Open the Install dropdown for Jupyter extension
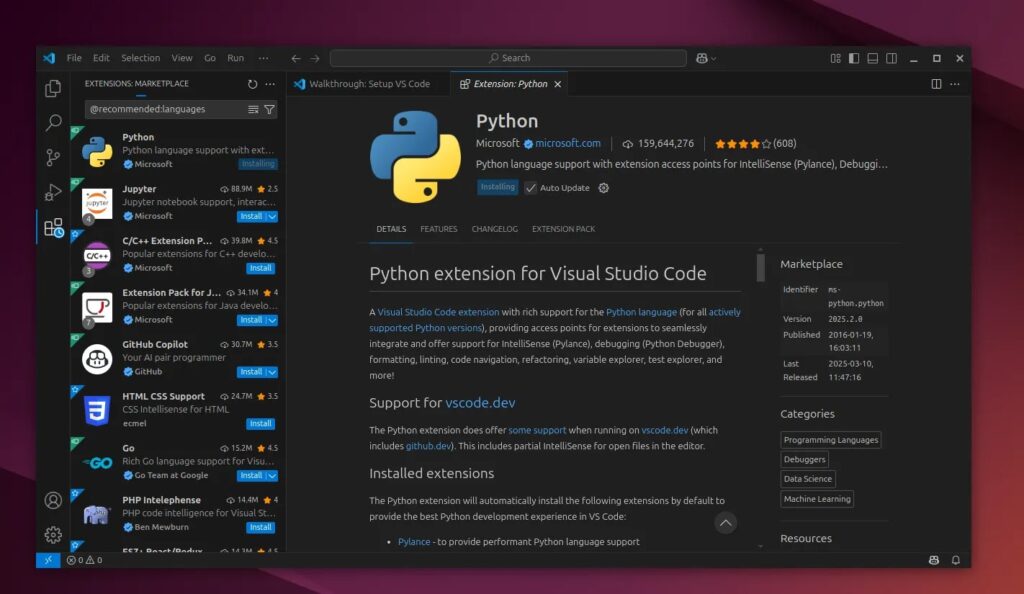 [x=270, y=216]
